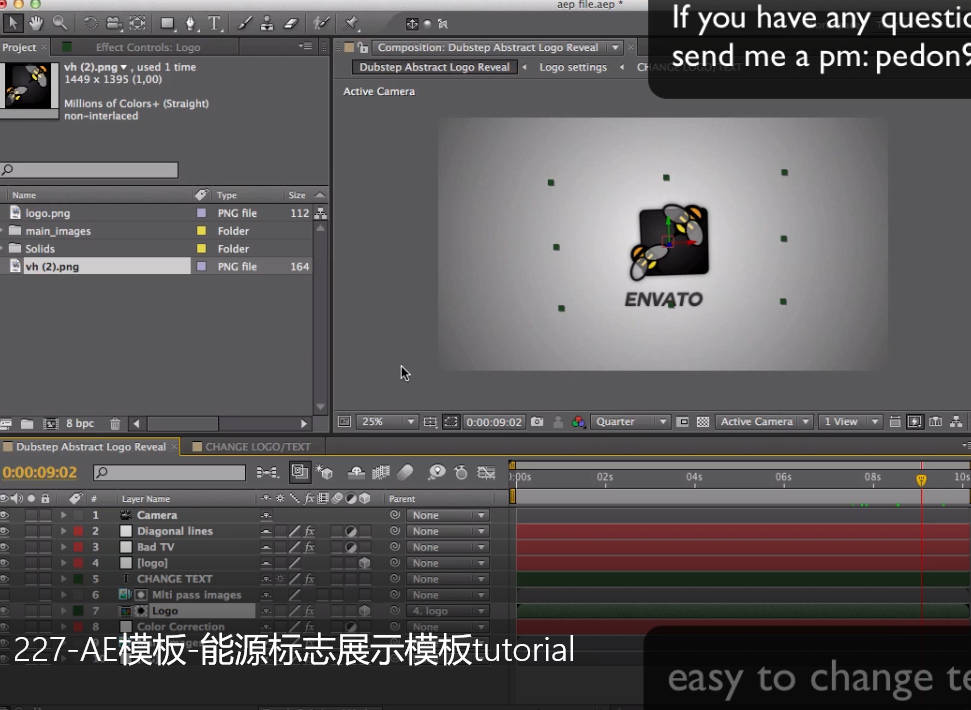Screen dimensions: 971x710
Task: Select the Roto Brush tool
Action: [320, 24]
